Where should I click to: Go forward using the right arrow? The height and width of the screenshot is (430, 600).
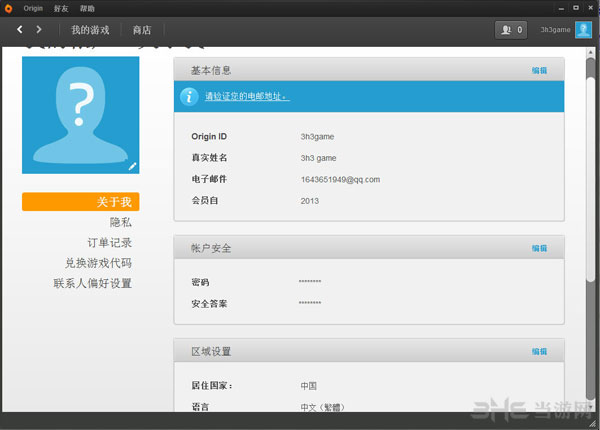(39, 30)
